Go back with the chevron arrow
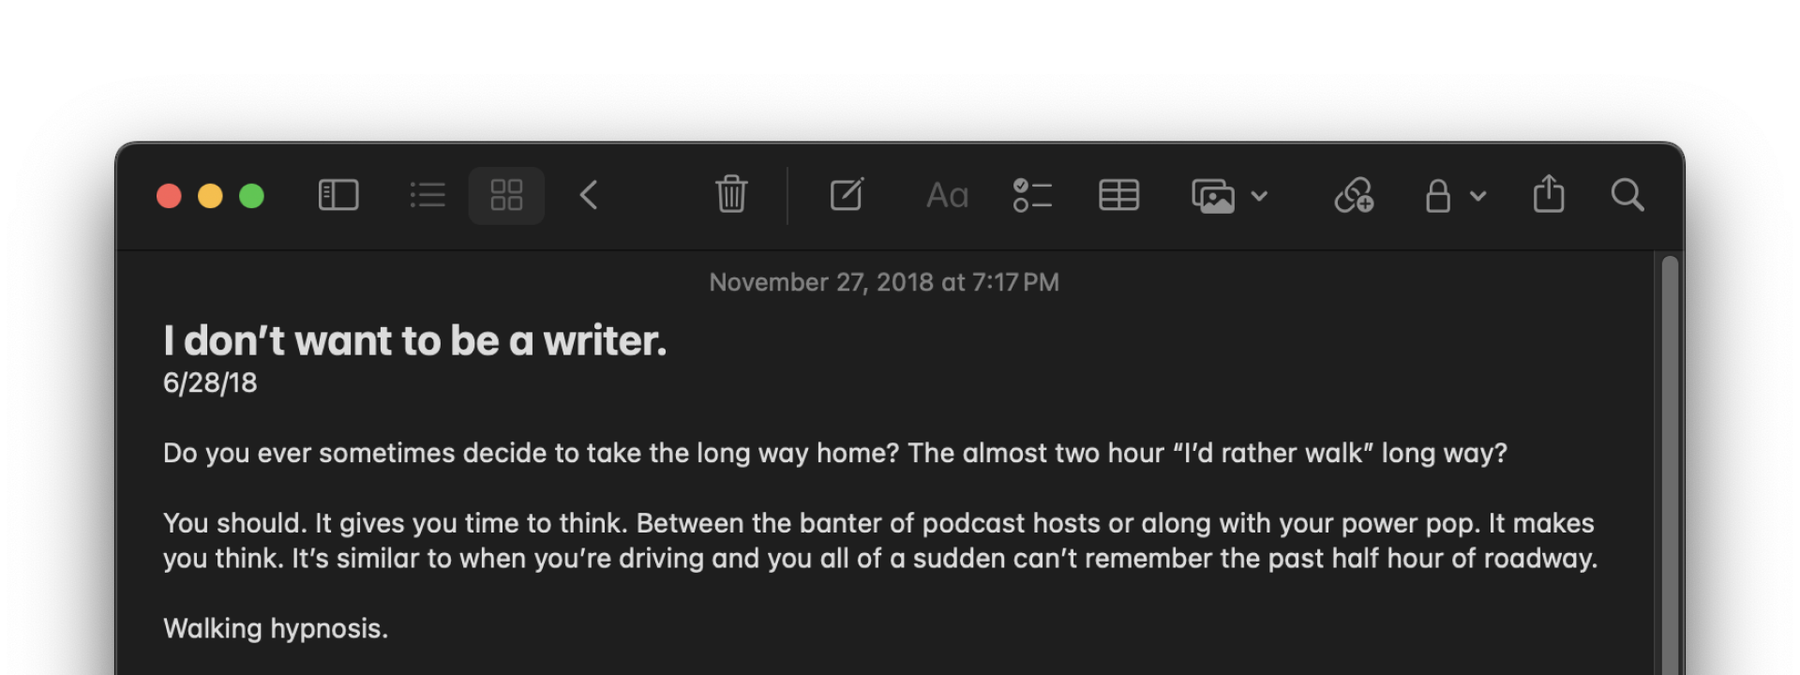Viewport: 1800px width, 675px height. pyautogui.click(x=589, y=195)
